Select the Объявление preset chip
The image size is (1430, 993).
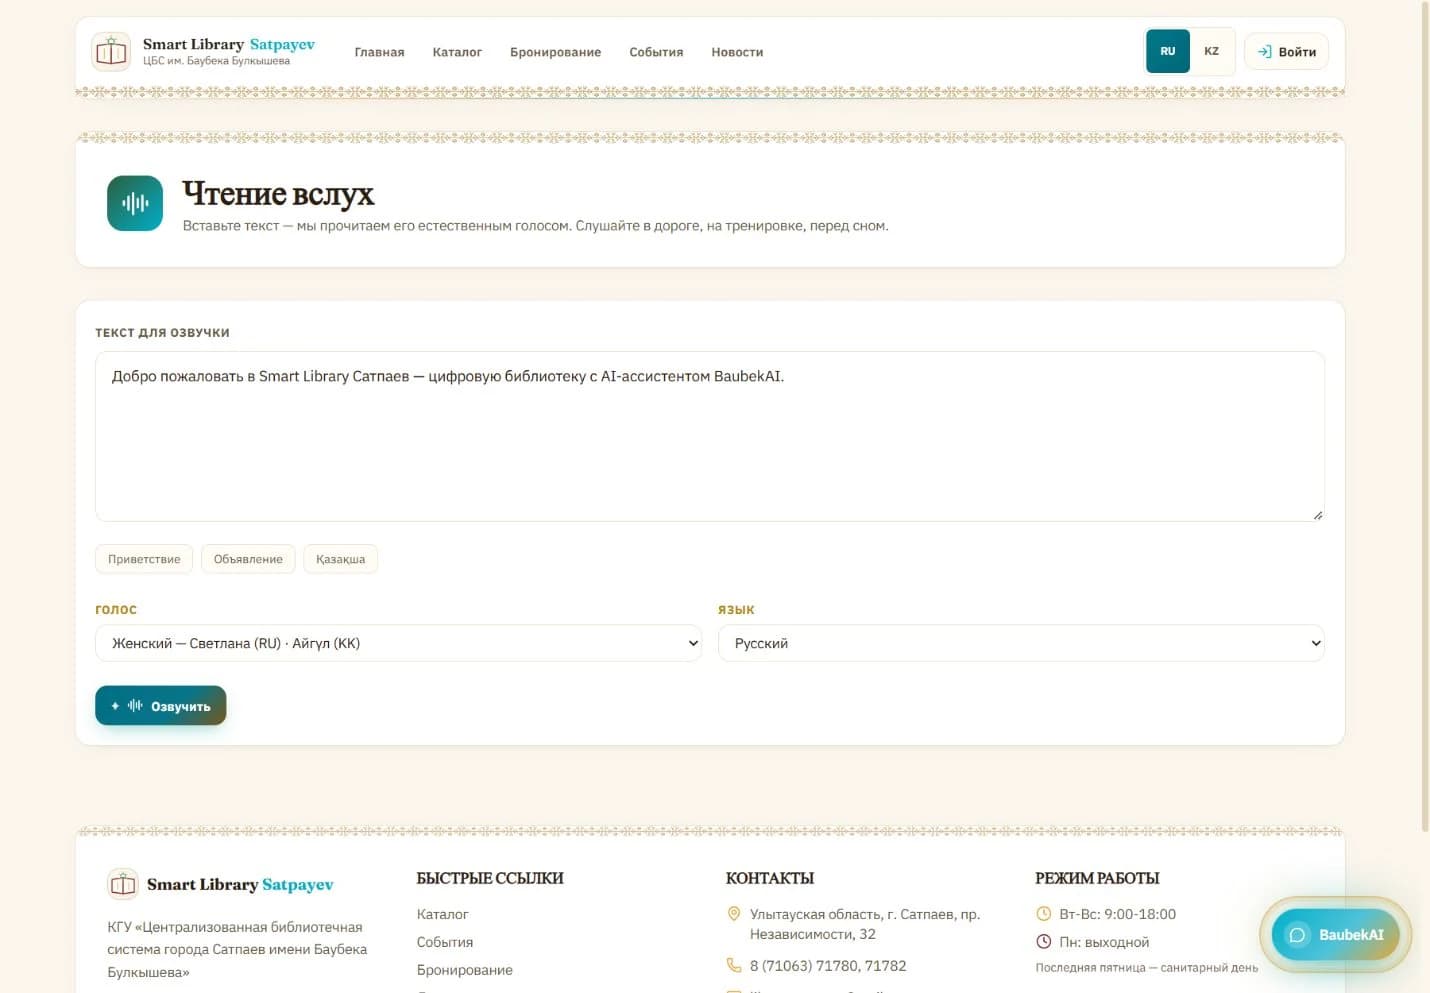[x=248, y=559]
